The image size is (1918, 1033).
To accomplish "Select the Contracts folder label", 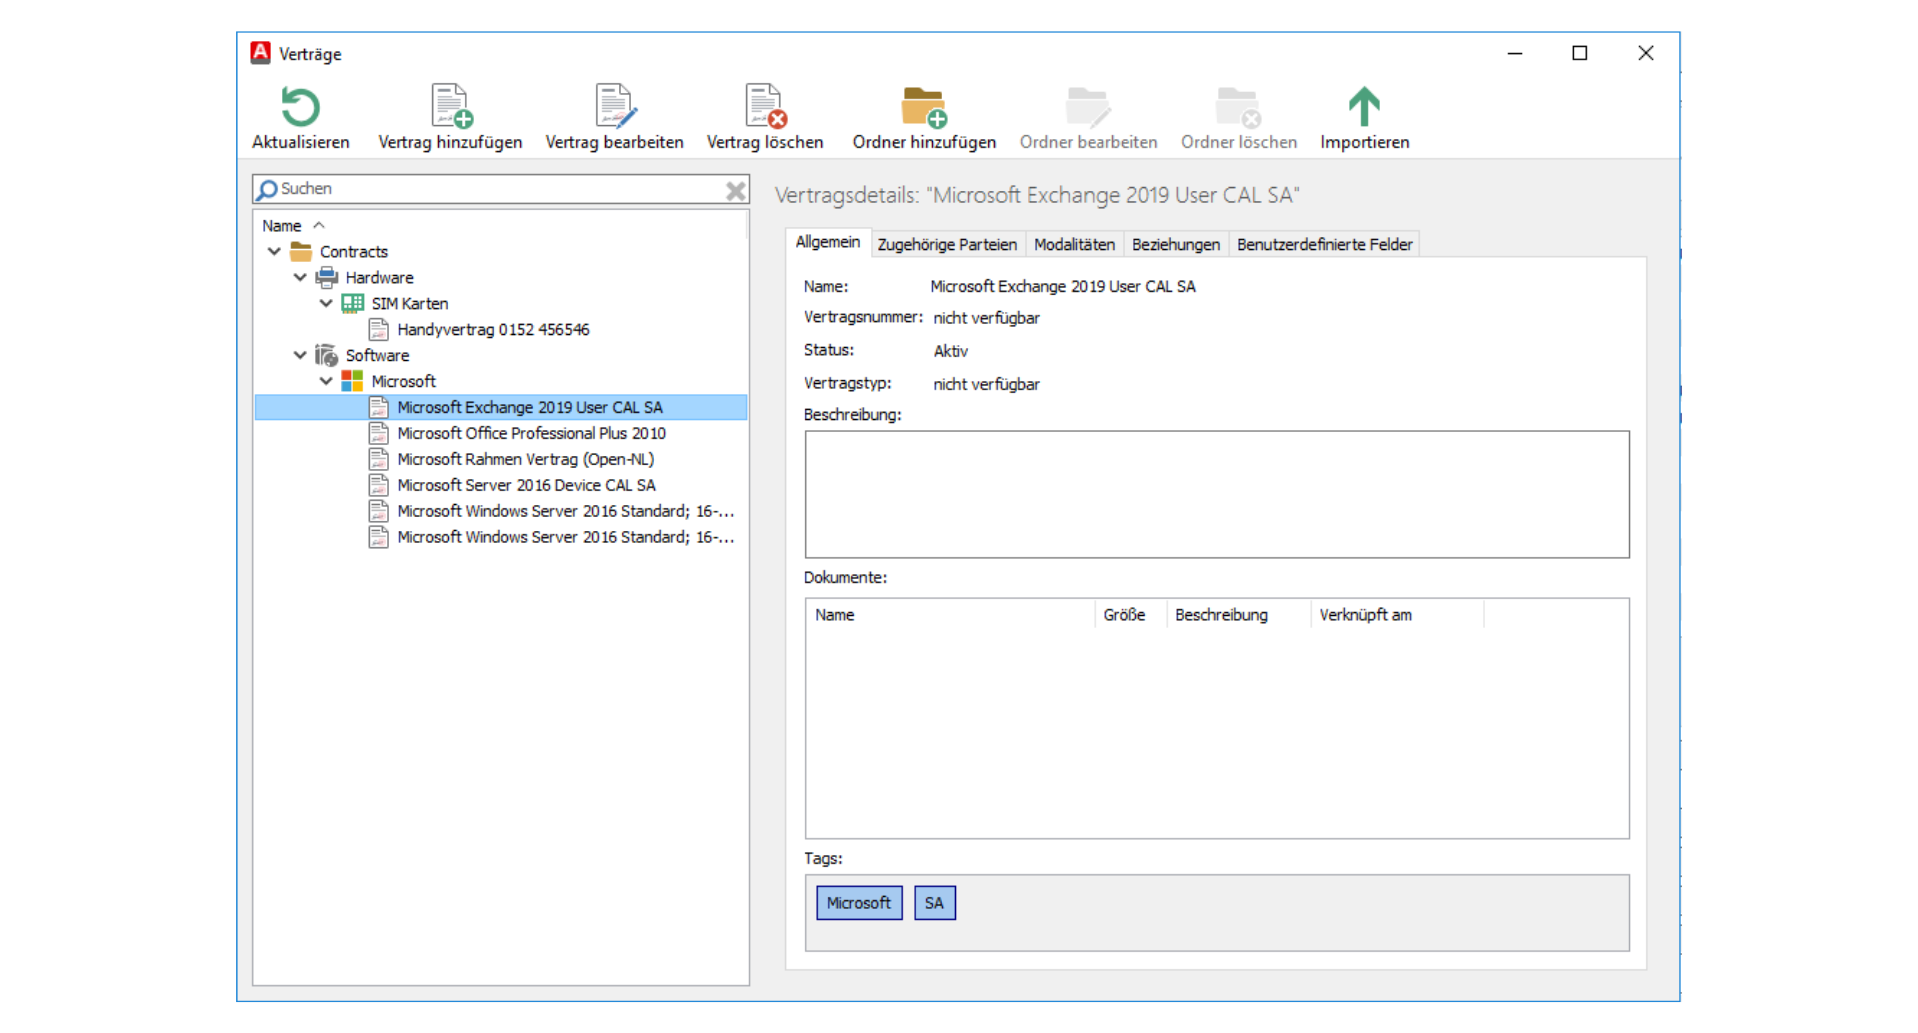I will point(354,252).
